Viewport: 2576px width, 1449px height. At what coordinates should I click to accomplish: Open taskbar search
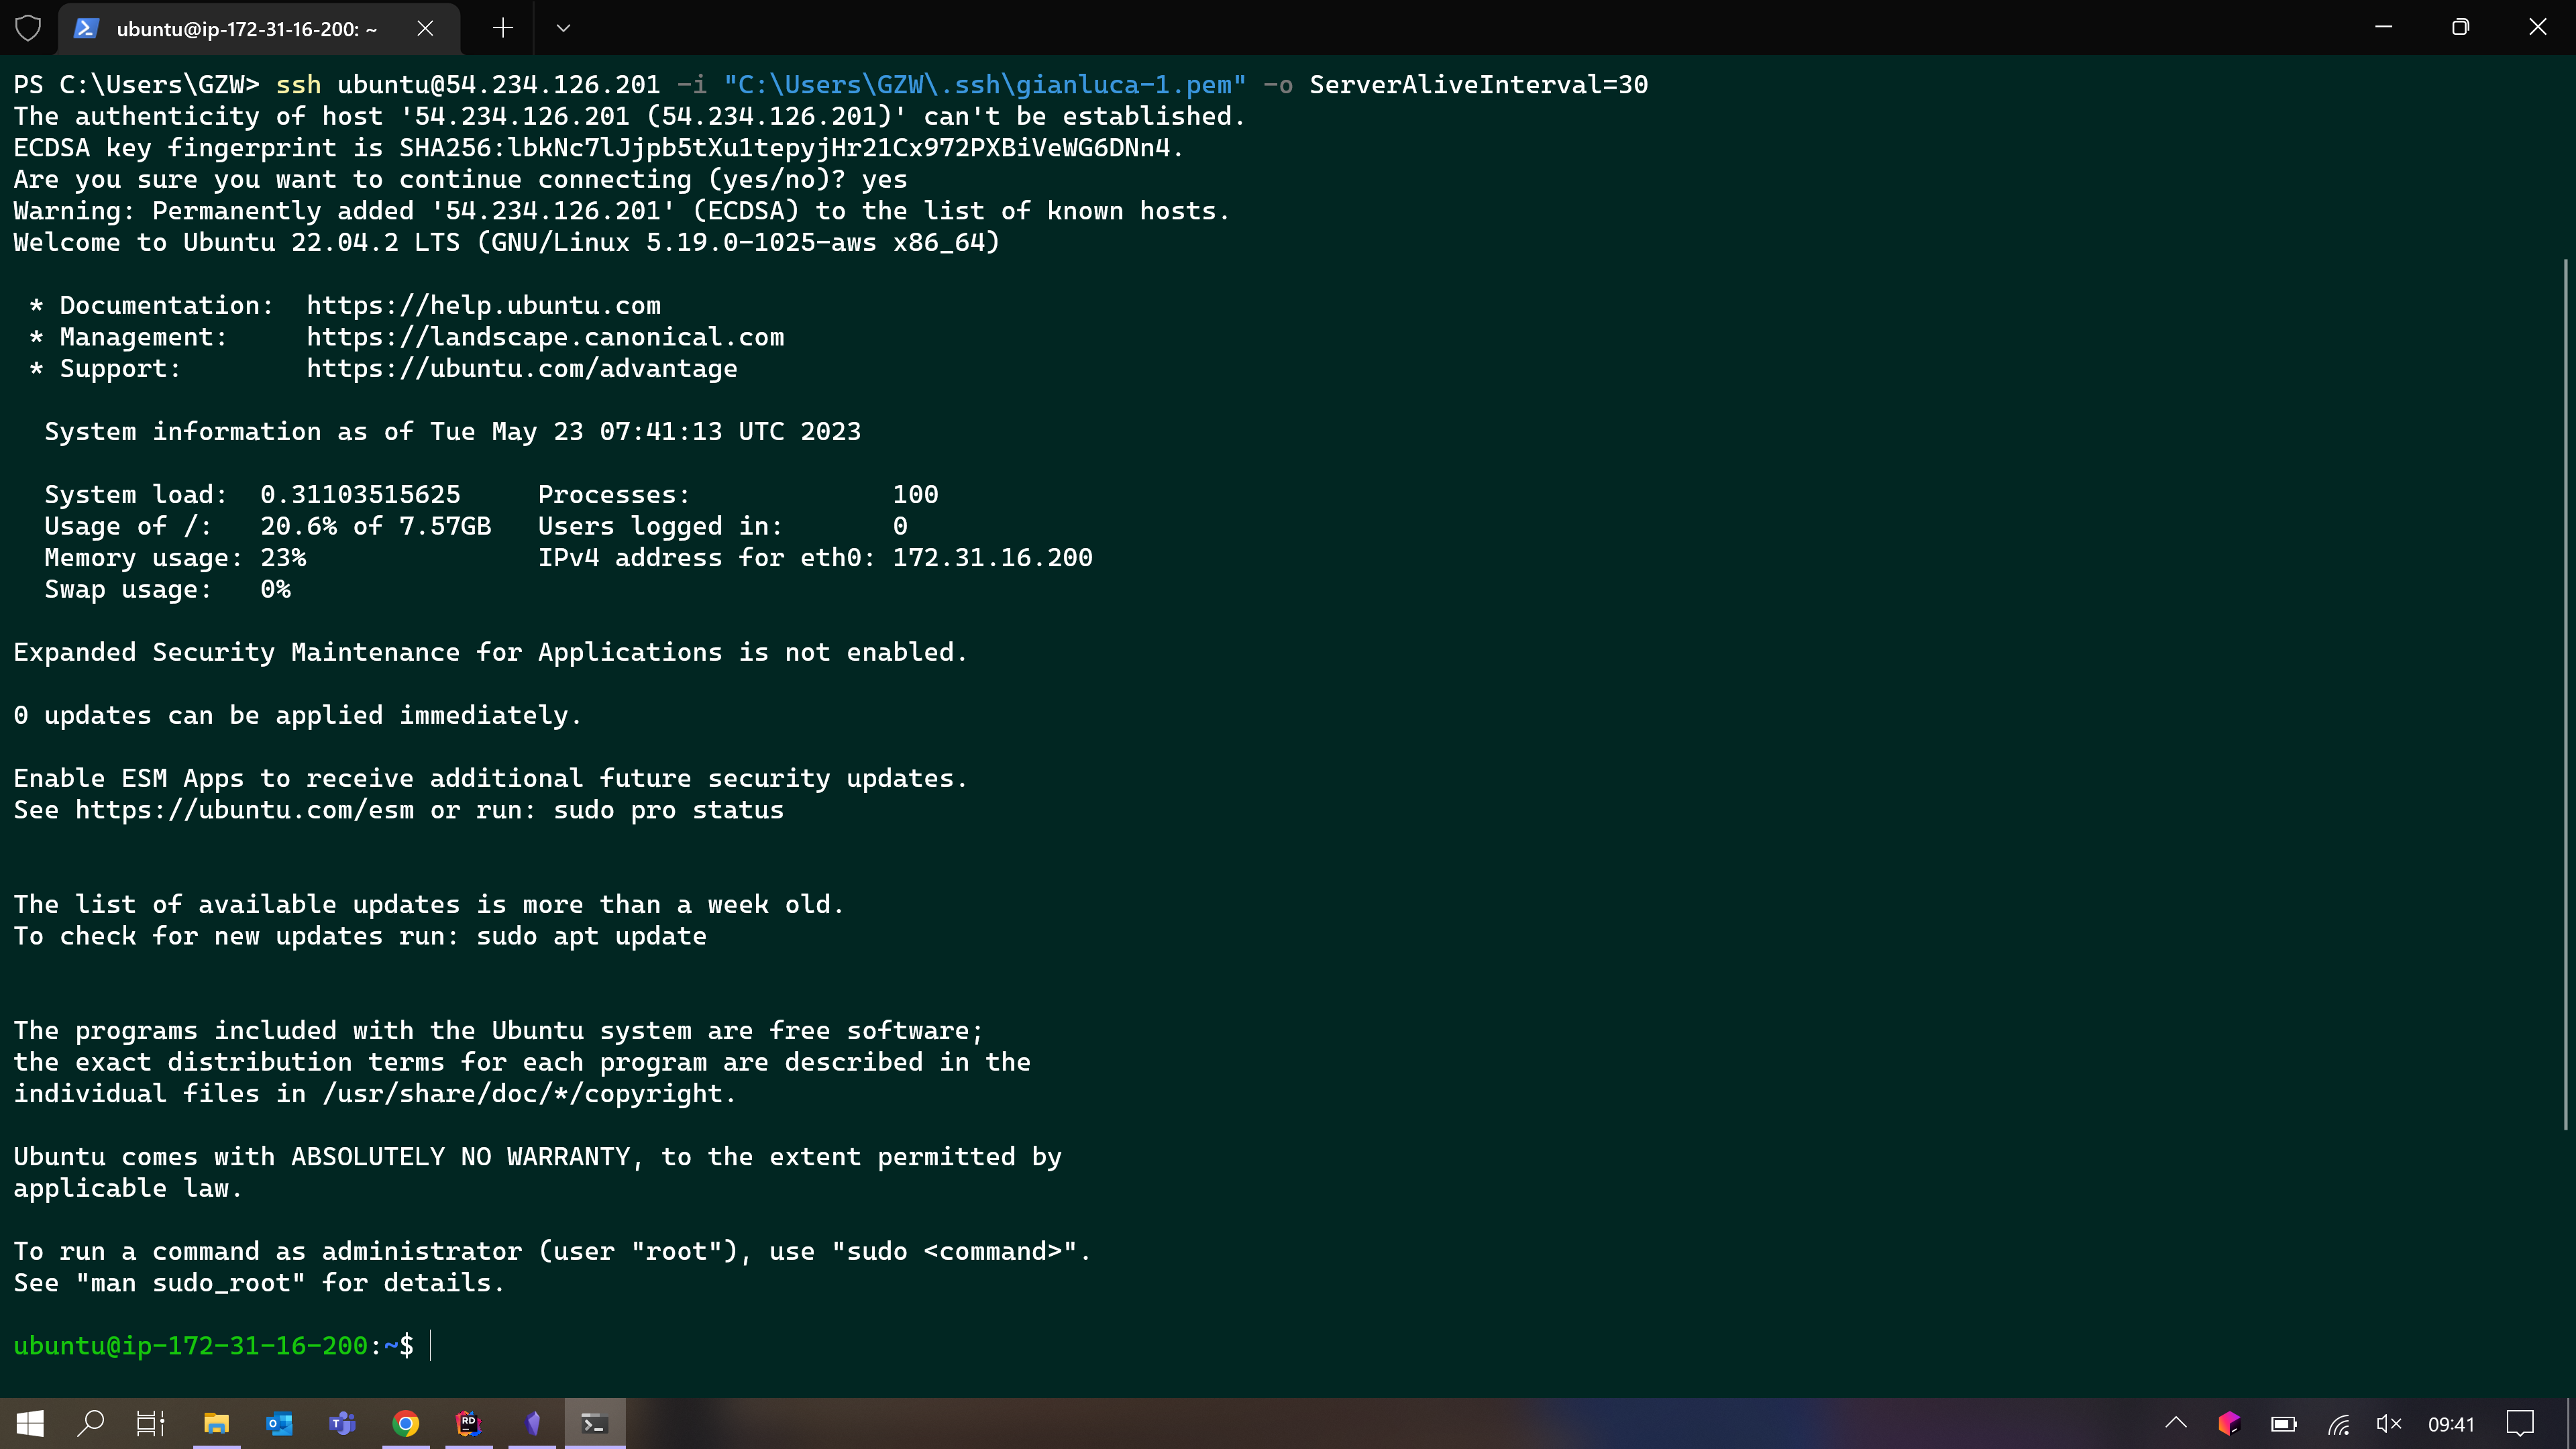tap(91, 1423)
